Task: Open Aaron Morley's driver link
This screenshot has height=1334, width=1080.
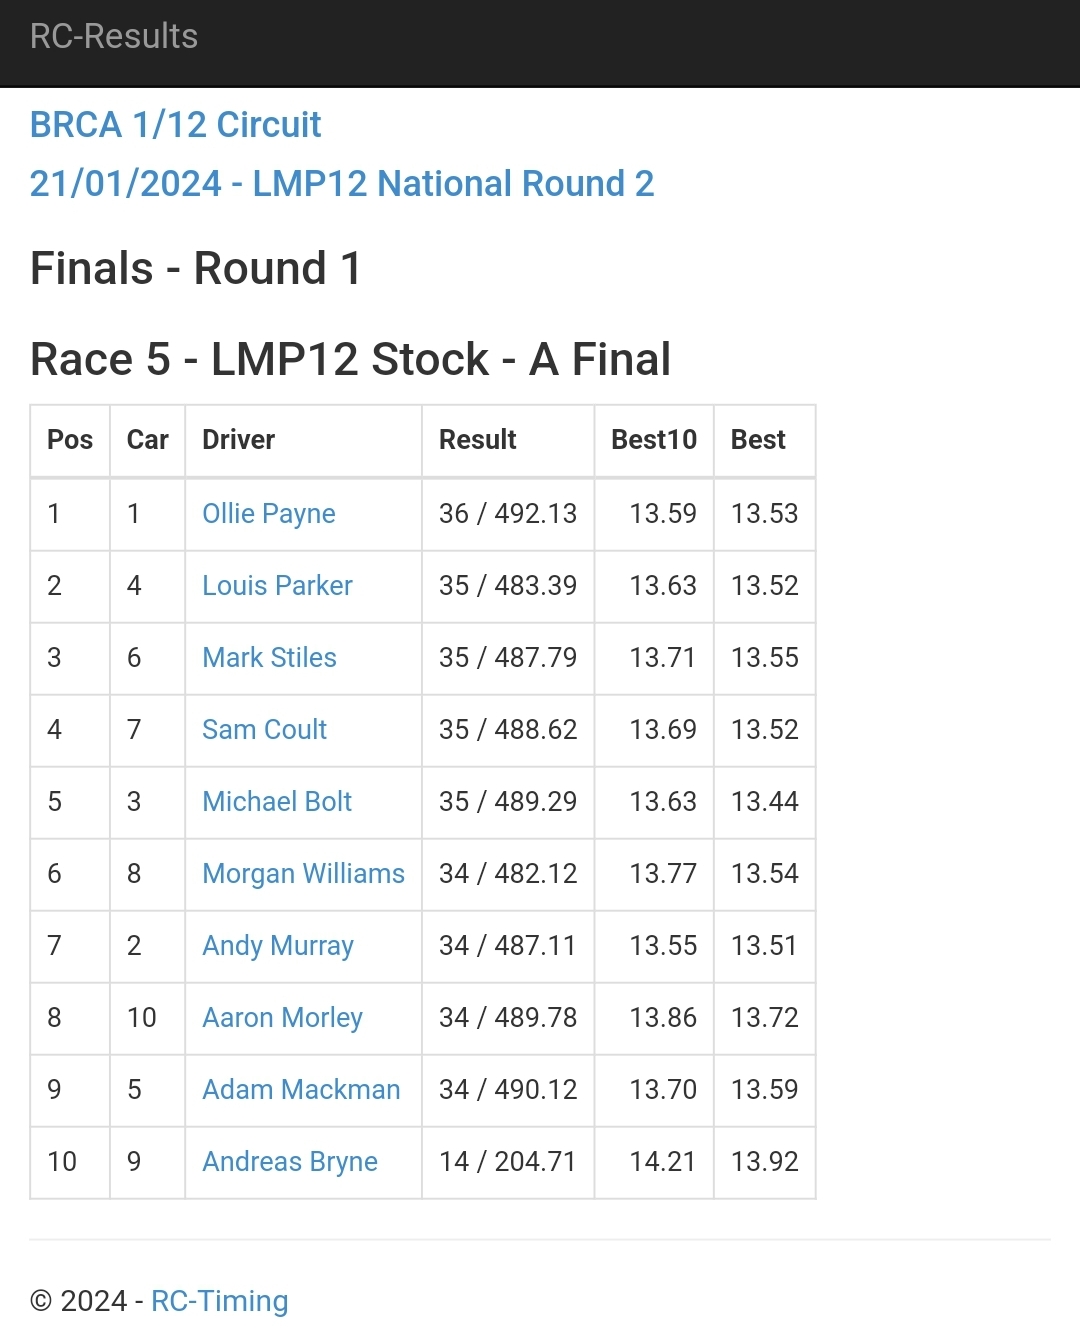Action: [282, 1018]
